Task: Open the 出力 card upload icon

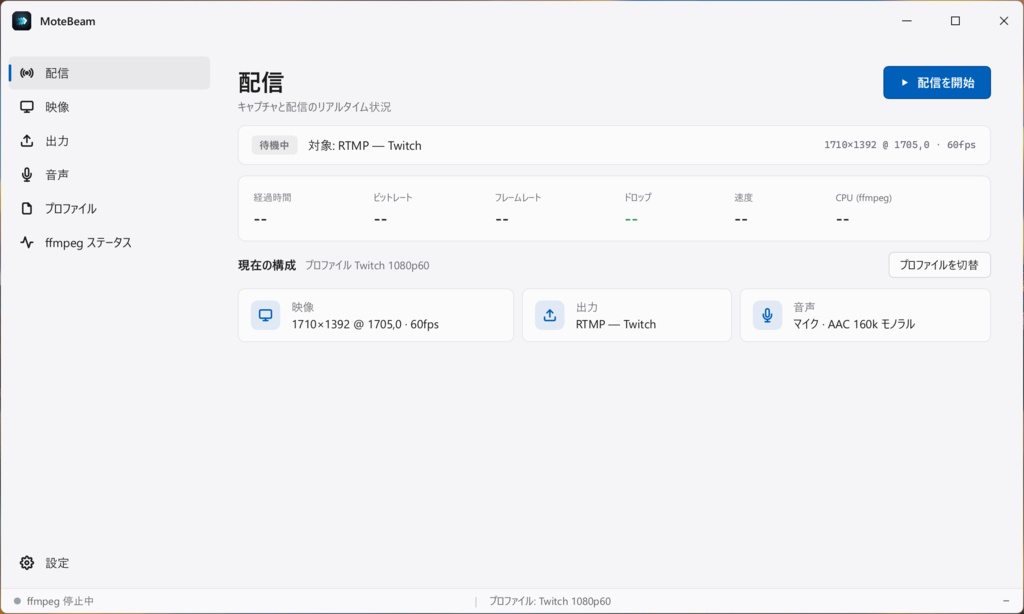Action: [x=550, y=315]
